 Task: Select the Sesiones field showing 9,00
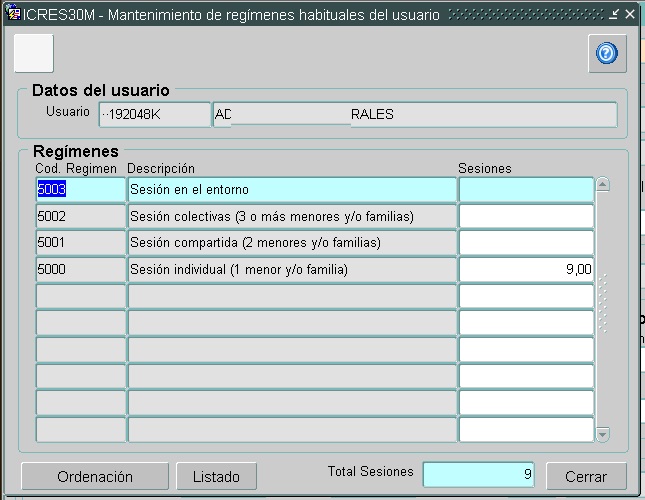point(526,270)
